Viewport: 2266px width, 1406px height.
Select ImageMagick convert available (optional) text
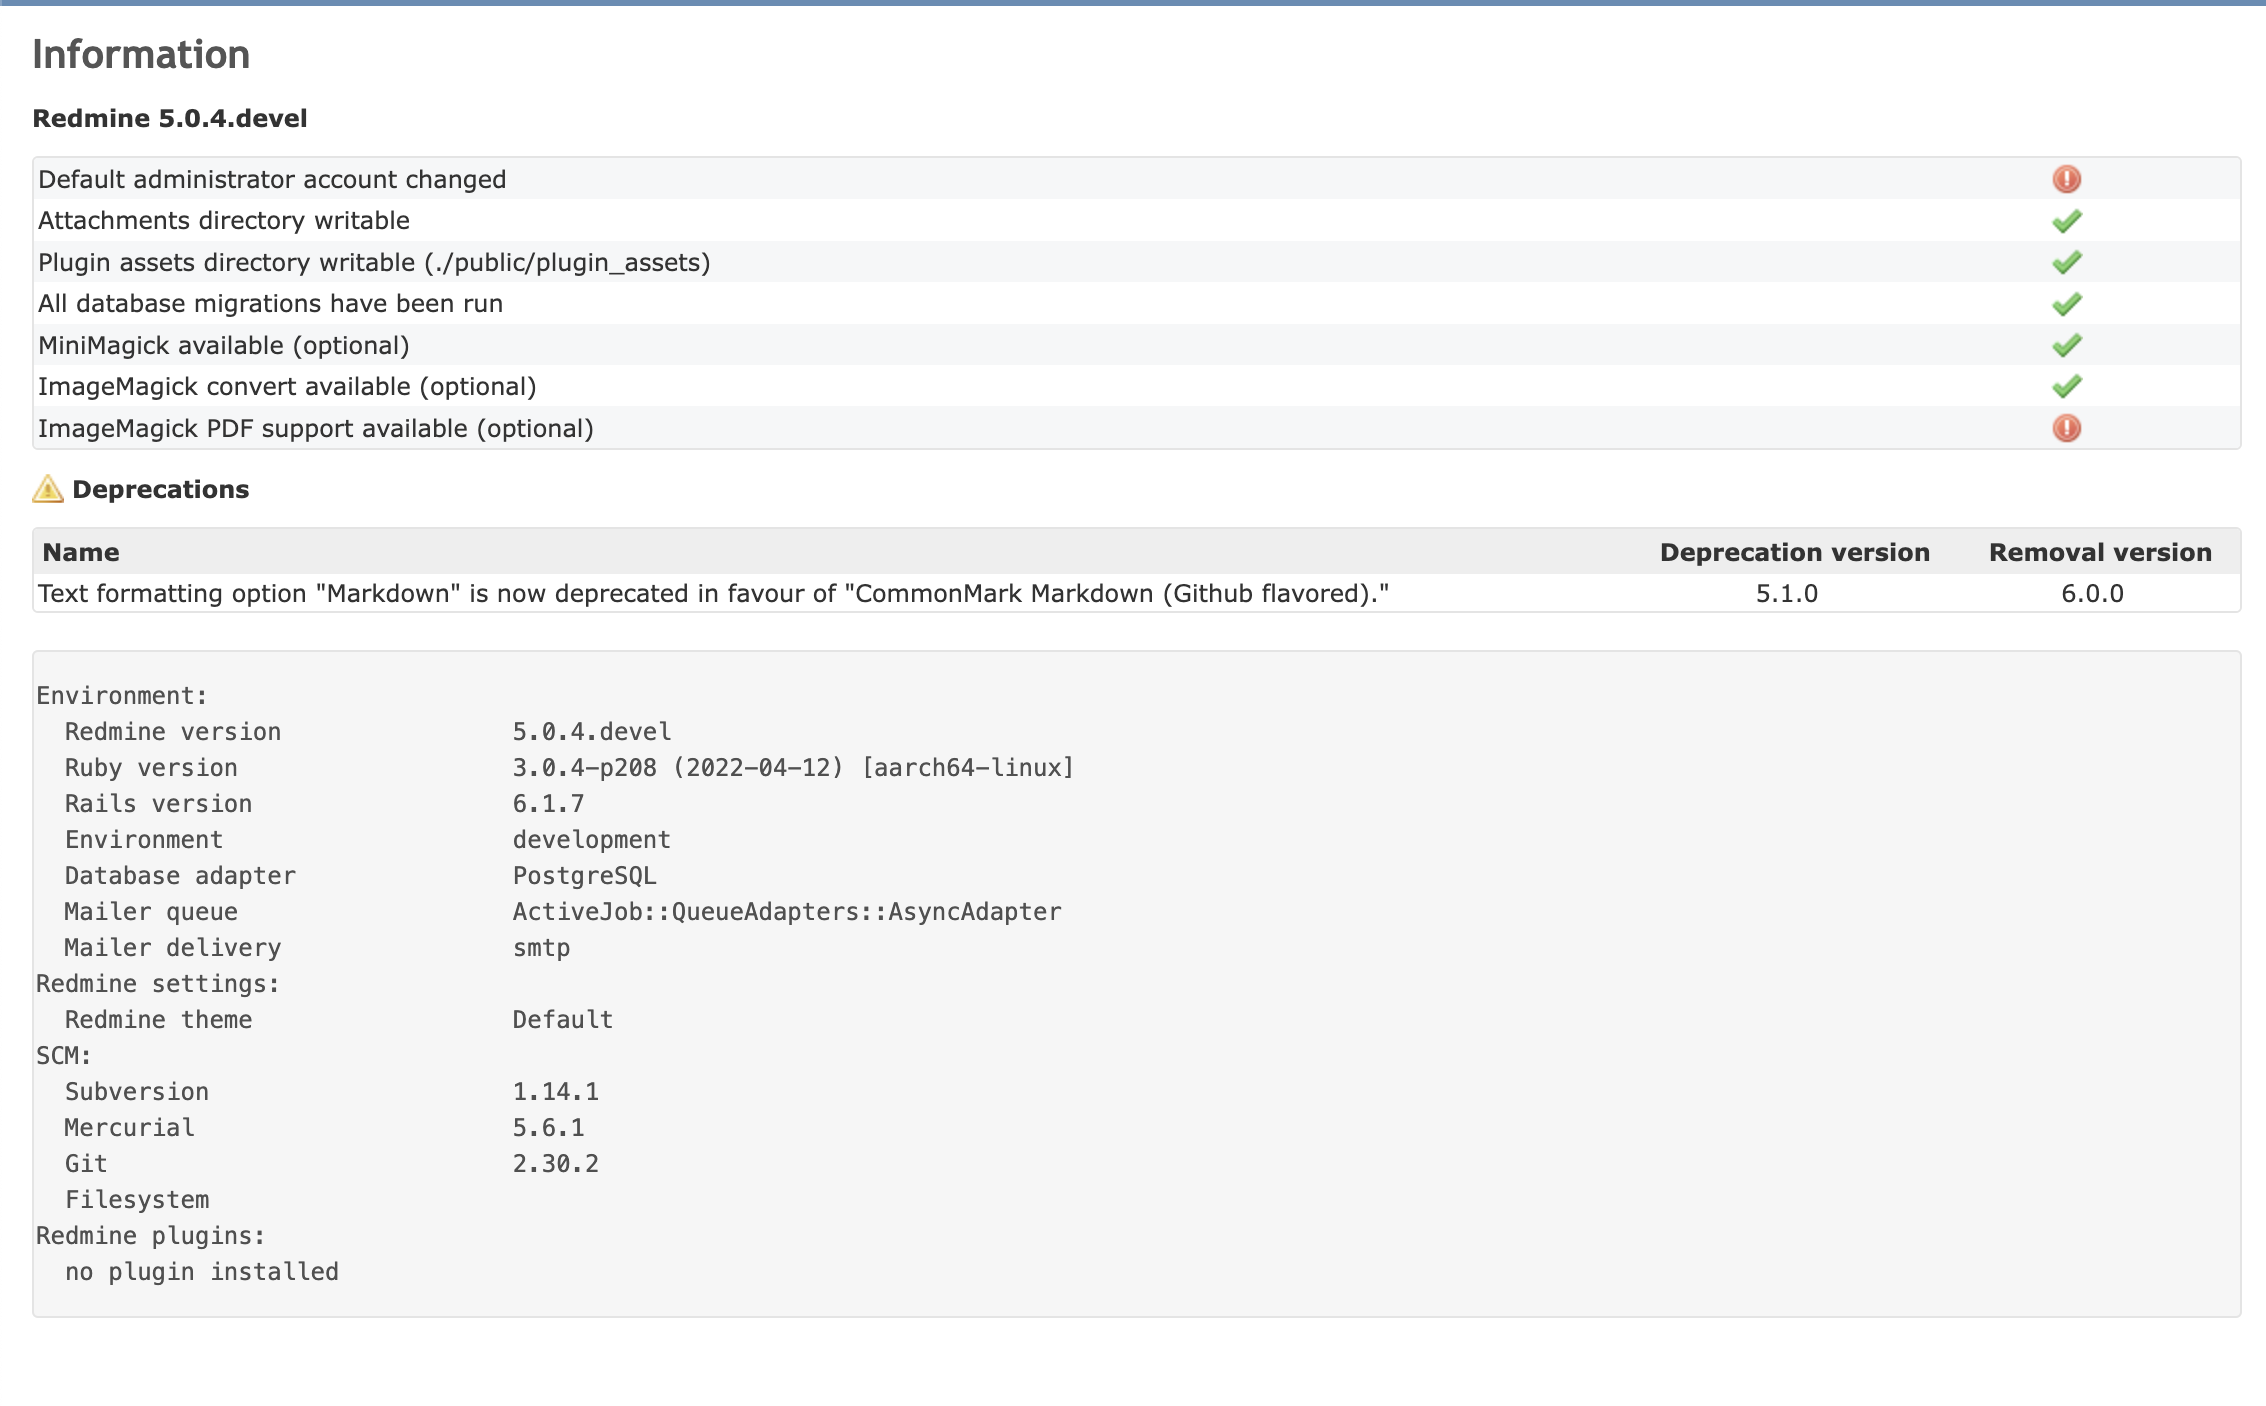tap(287, 386)
